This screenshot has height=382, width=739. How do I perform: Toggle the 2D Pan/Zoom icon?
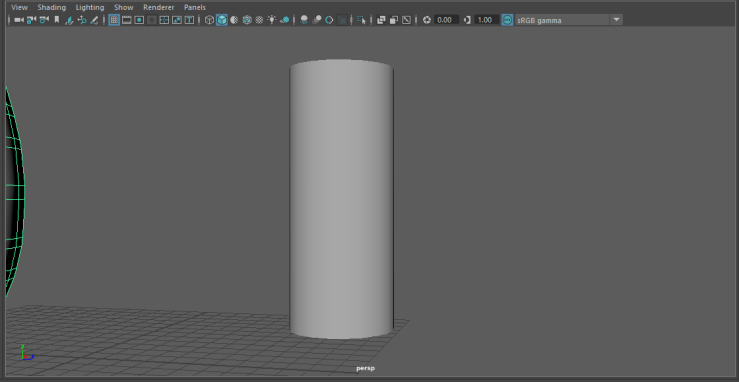pos(82,20)
